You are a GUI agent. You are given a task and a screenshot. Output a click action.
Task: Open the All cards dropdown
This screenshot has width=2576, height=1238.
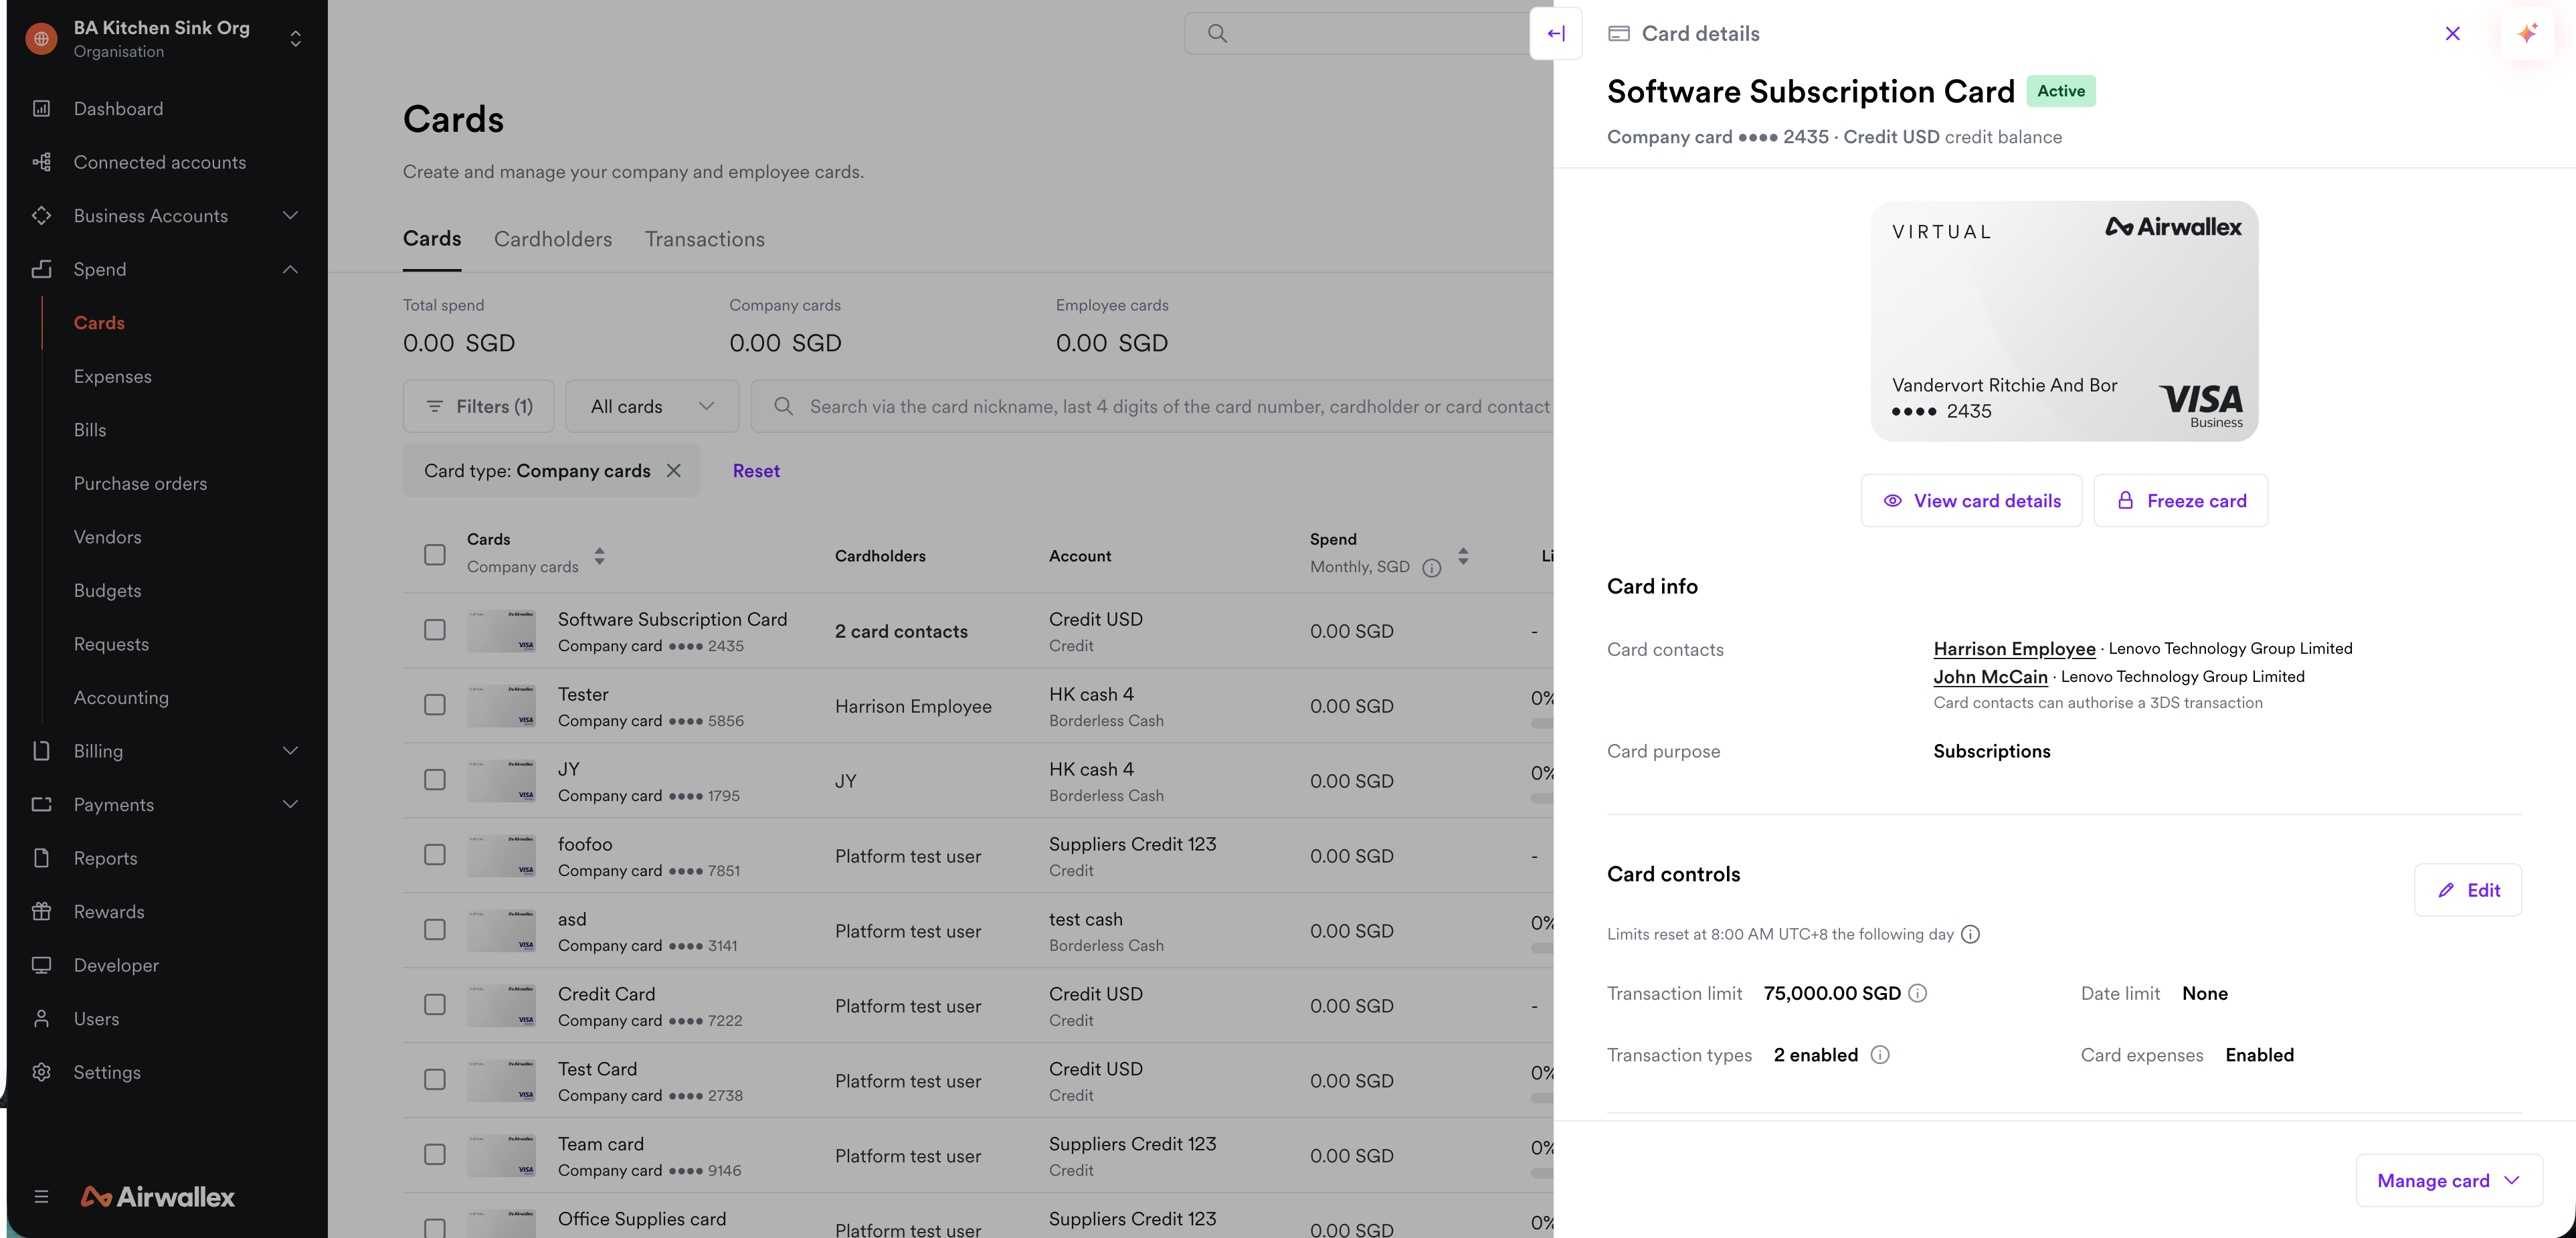(x=652, y=406)
